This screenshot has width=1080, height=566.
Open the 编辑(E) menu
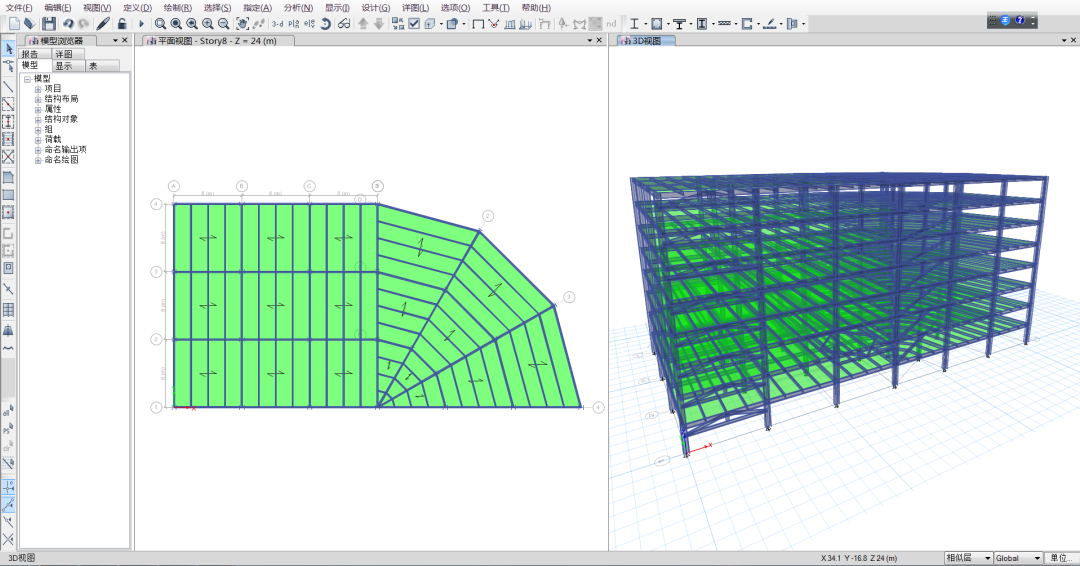point(58,8)
